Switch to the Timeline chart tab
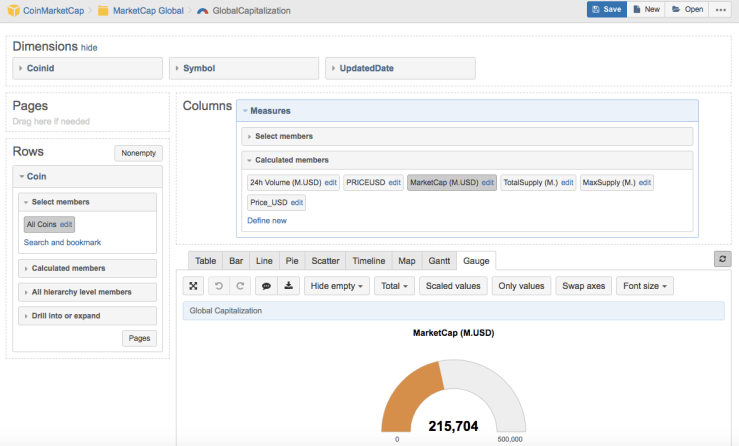Image resolution: width=739 pixels, height=446 pixels. pos(370,260)
